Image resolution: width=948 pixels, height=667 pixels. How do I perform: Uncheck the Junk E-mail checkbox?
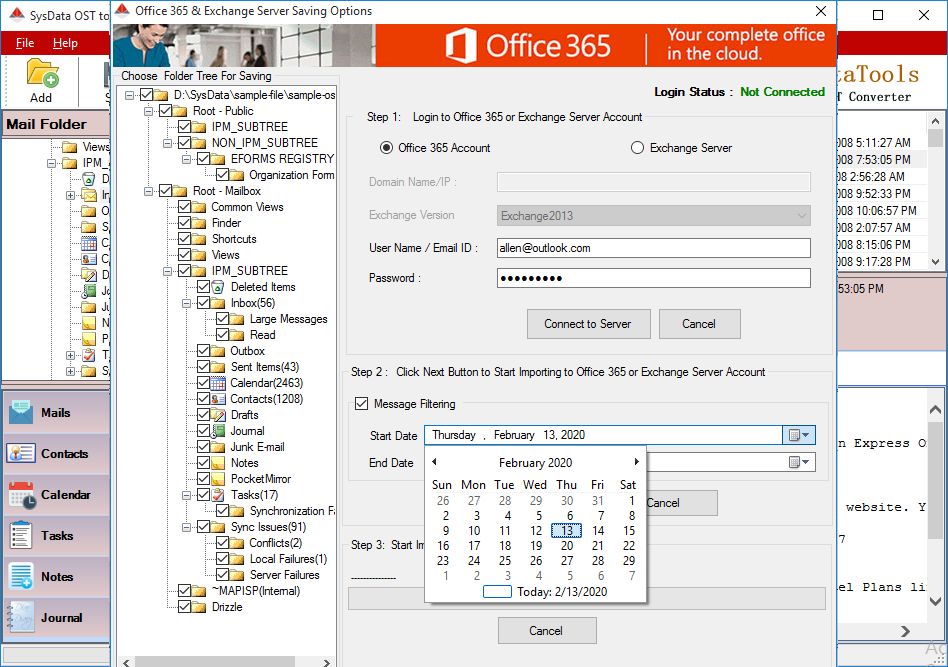click(x=203, y=447)
